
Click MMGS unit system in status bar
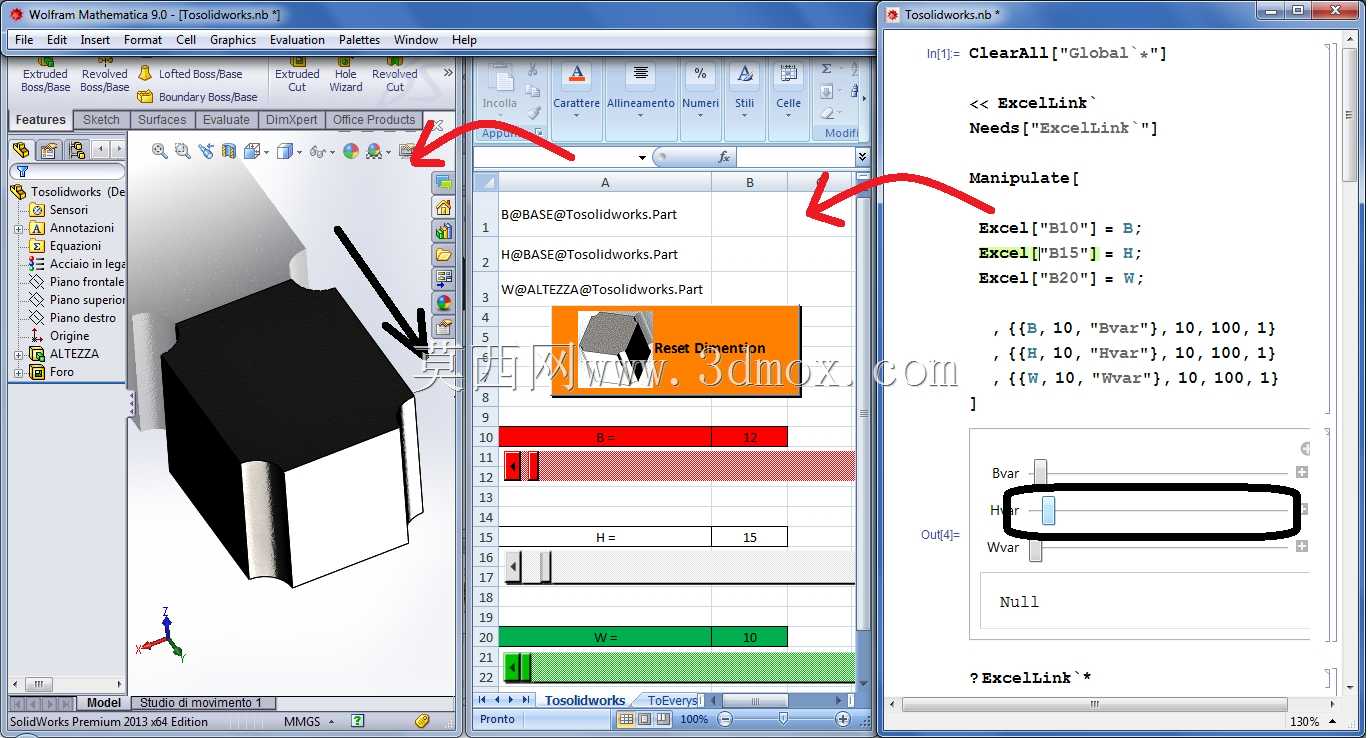(302, 721)
